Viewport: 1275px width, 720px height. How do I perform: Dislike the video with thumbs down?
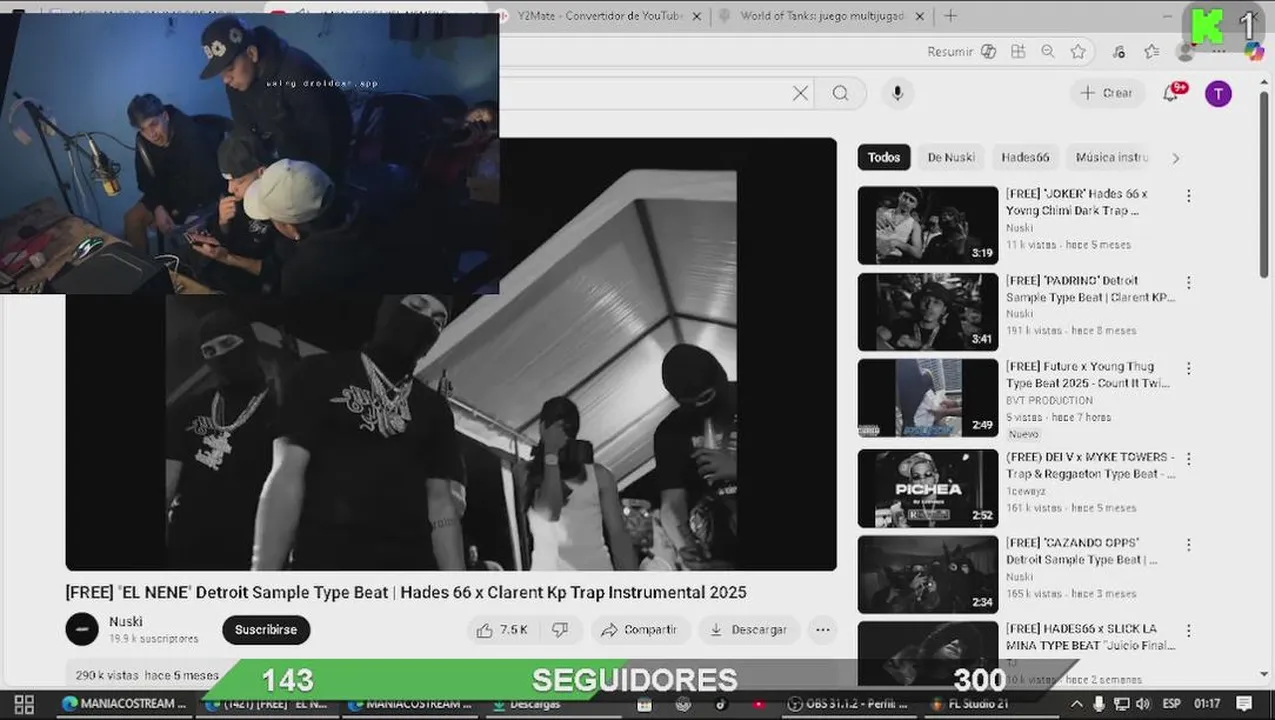560,630
